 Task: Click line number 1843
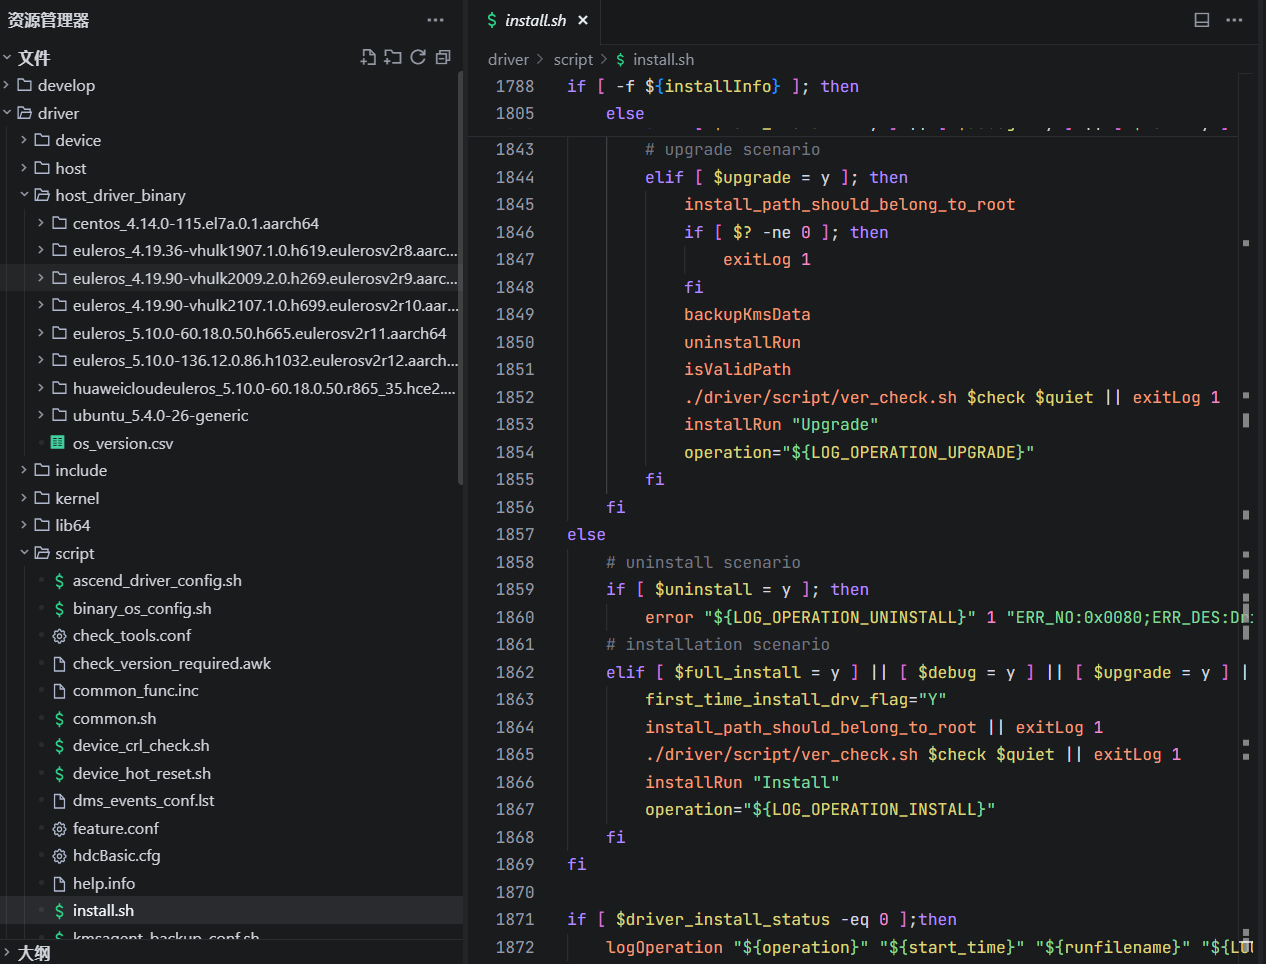tap(515, 150)
